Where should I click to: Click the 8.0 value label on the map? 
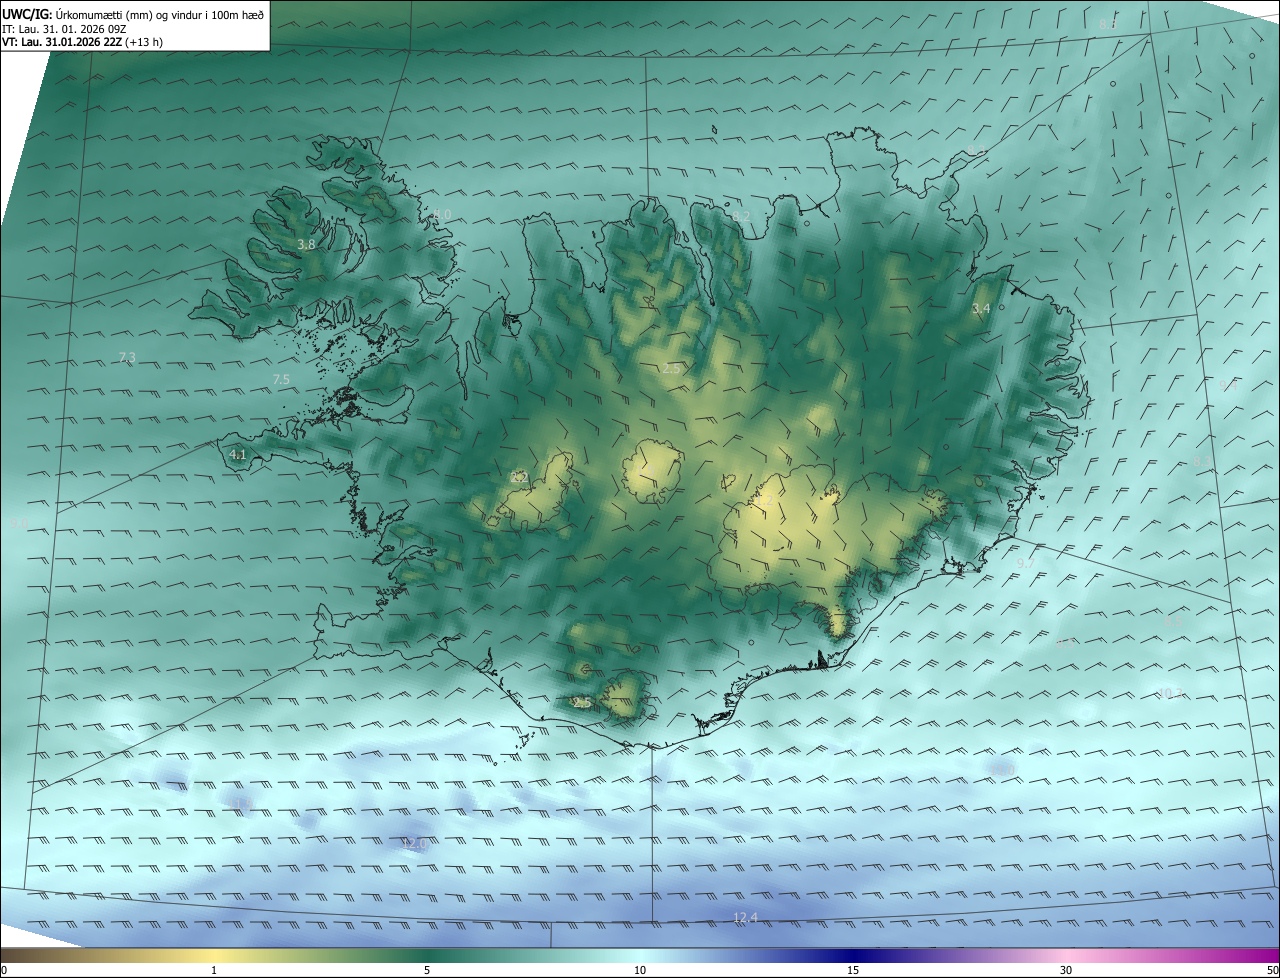tap(442, 215)
